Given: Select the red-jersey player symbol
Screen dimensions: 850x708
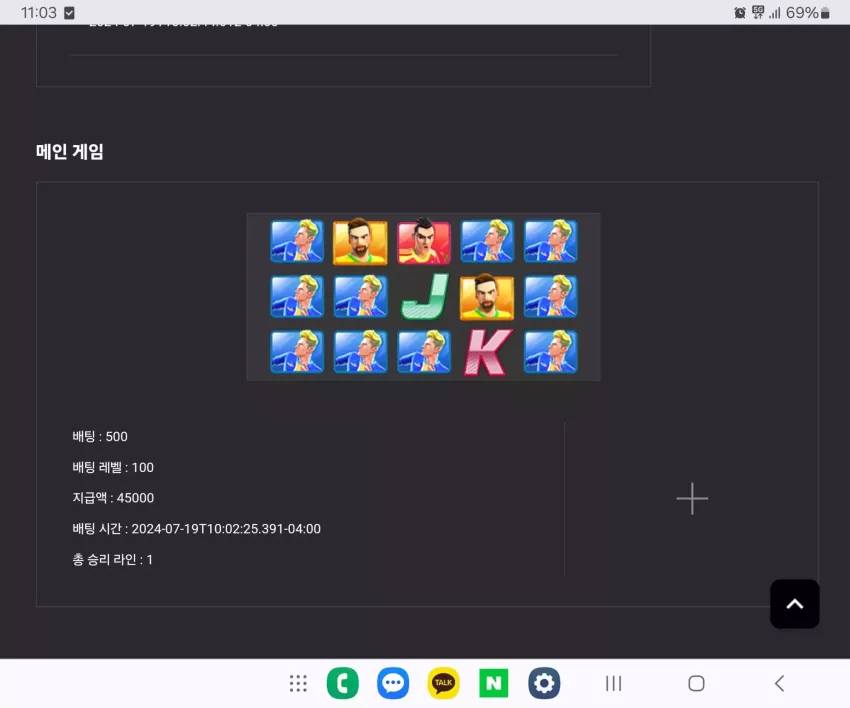Looking at the screenshot, I should [424, 241].
